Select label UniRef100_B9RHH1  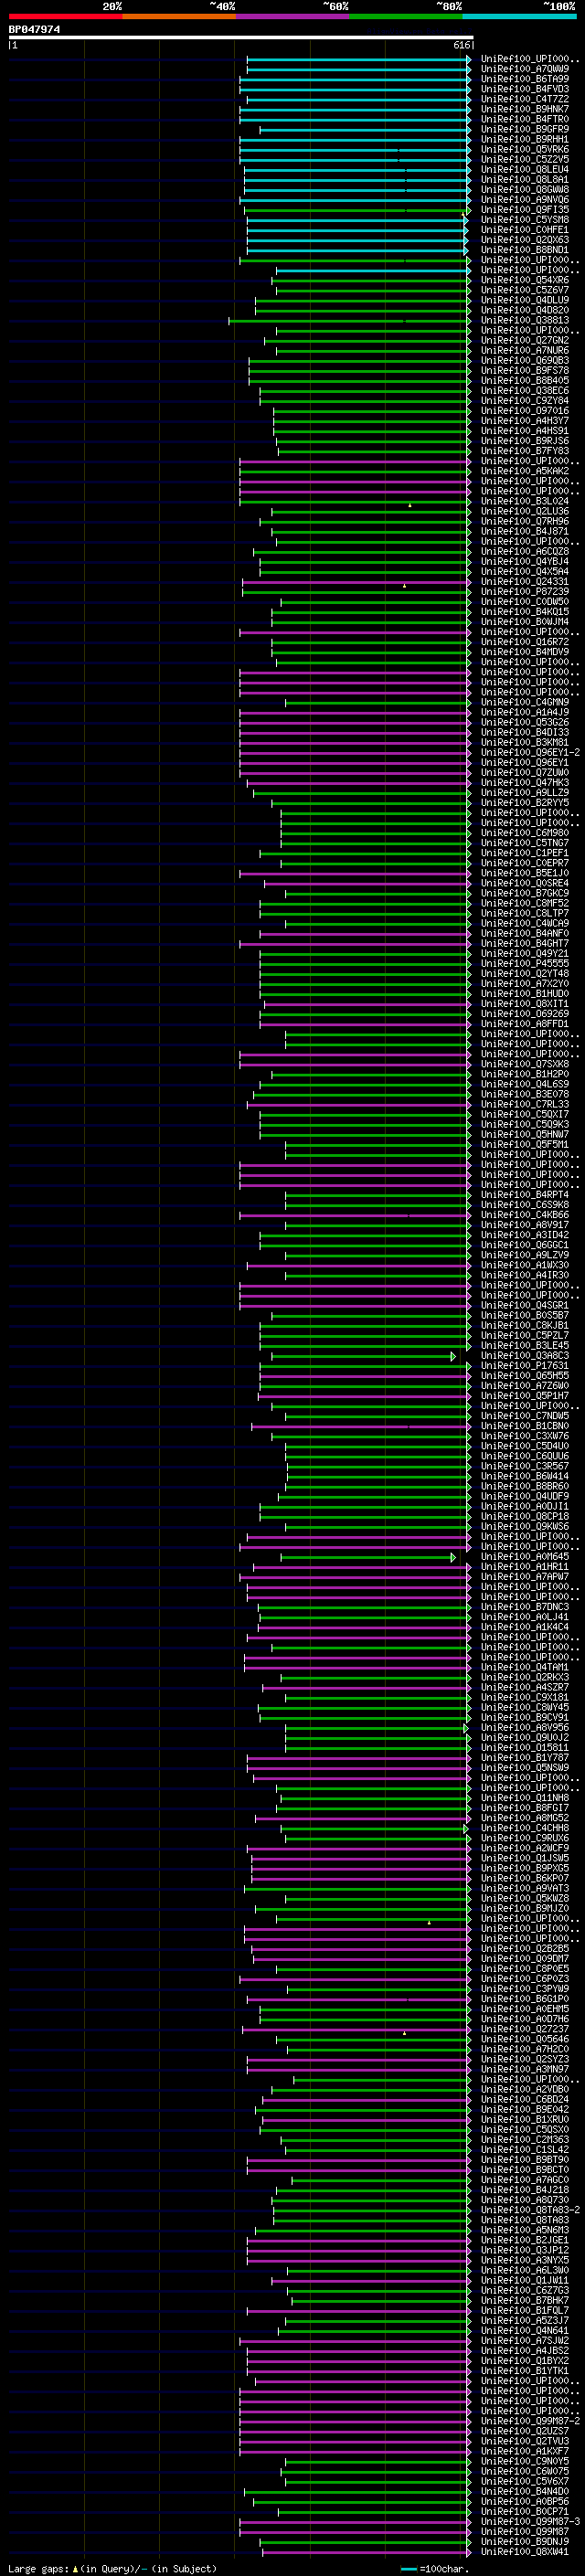pyautogui.click(x=524, y=140)
